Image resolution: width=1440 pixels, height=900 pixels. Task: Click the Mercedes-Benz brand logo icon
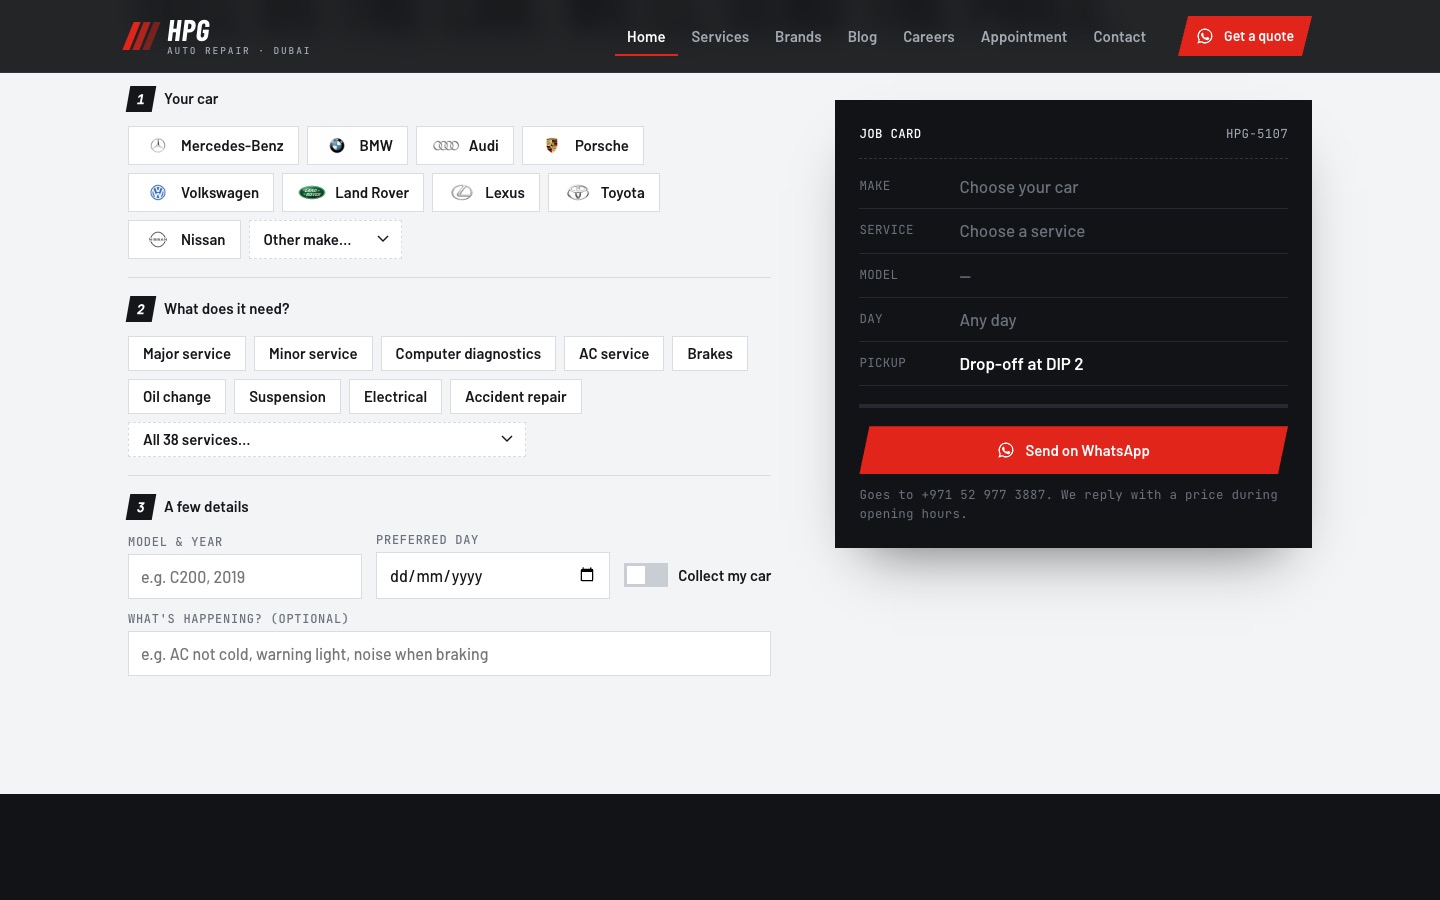tap(158, 146)
